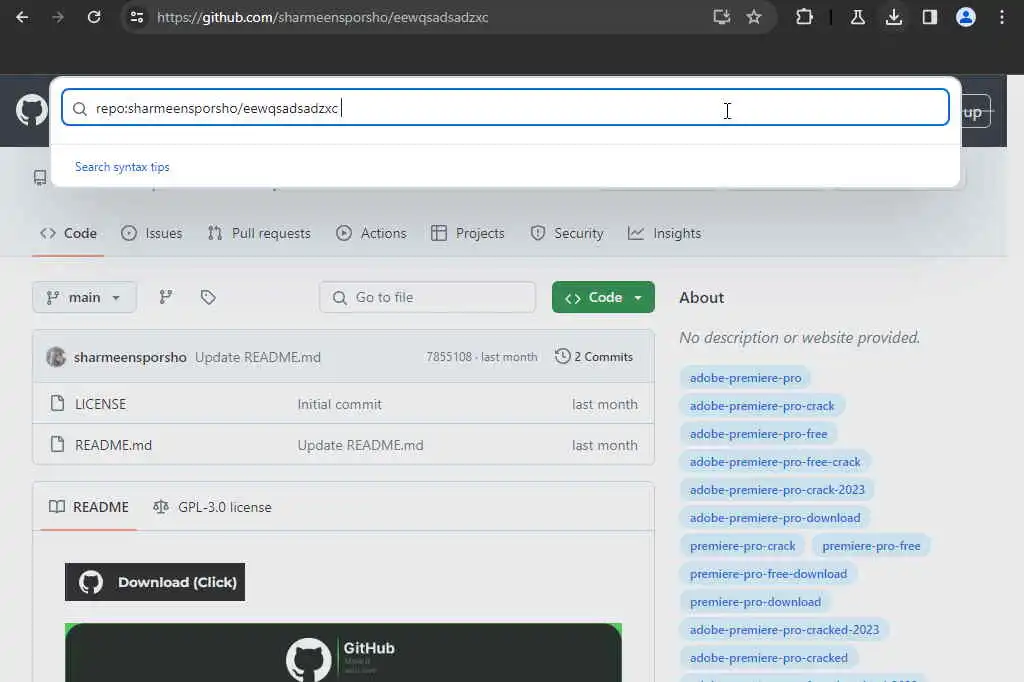Open topic adobe-premiere-pro-cracked-2023
The width and height of the screenshot is (1024, 682).
[x=784, y=630]
